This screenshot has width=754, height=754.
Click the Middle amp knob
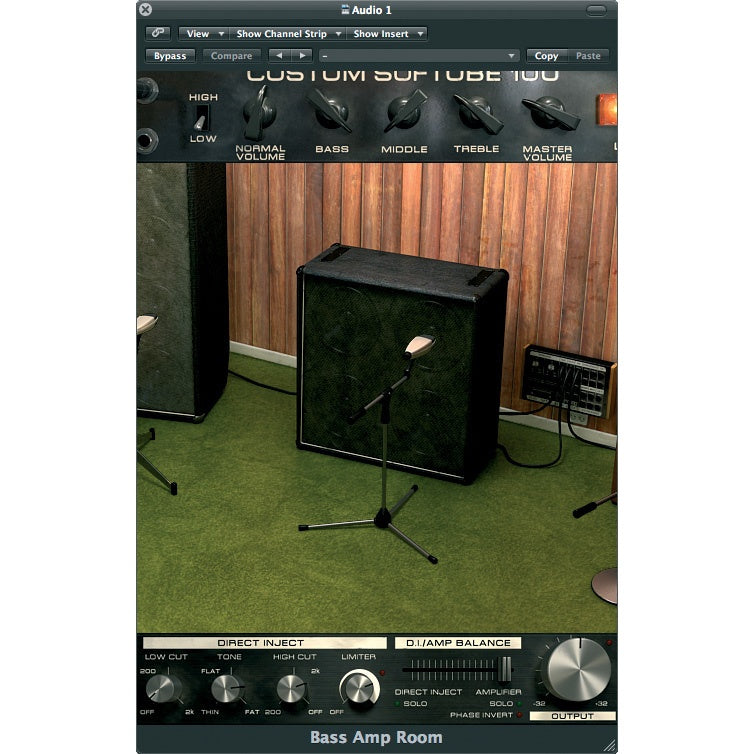pos(404,112)
